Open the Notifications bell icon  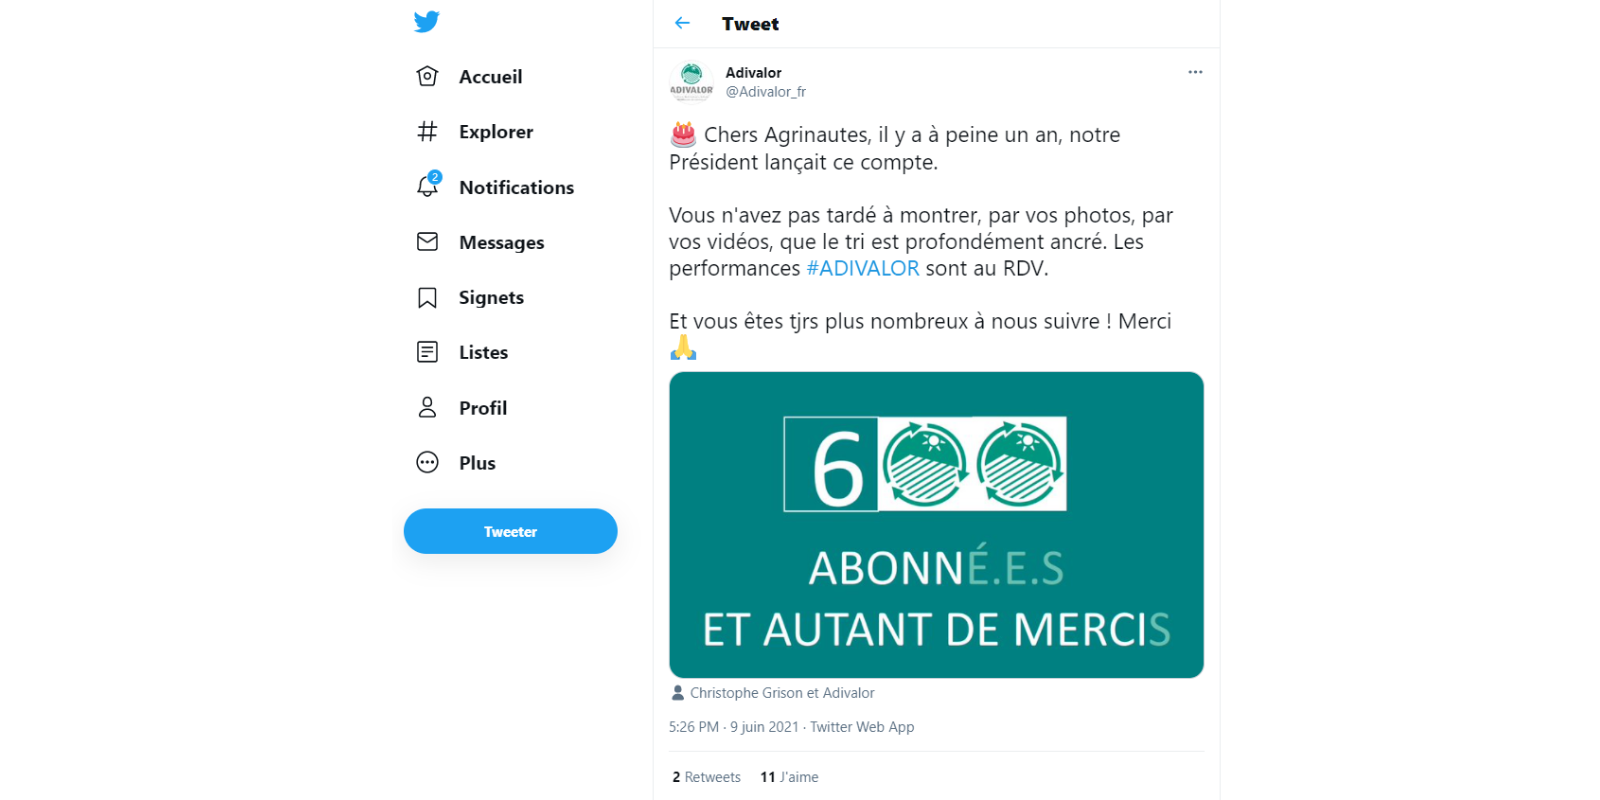coord(428,185)
